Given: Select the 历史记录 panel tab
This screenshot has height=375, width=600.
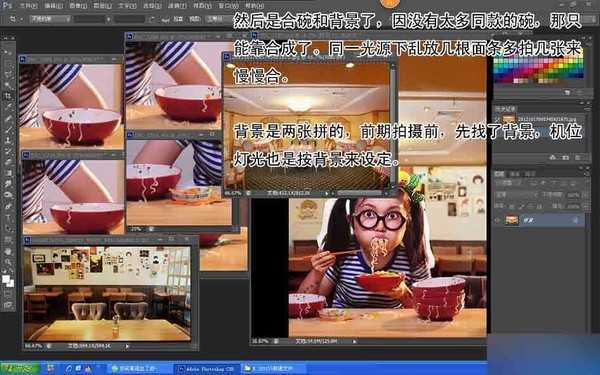Looking at the screenshot, I should [x=505, y=109].
